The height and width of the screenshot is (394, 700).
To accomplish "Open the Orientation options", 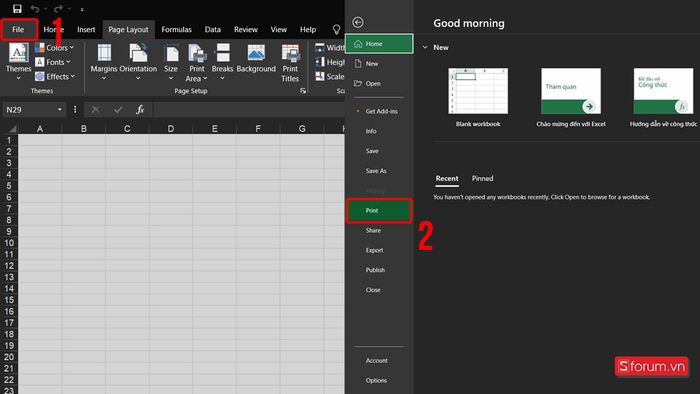I will (x=138, y=62).
